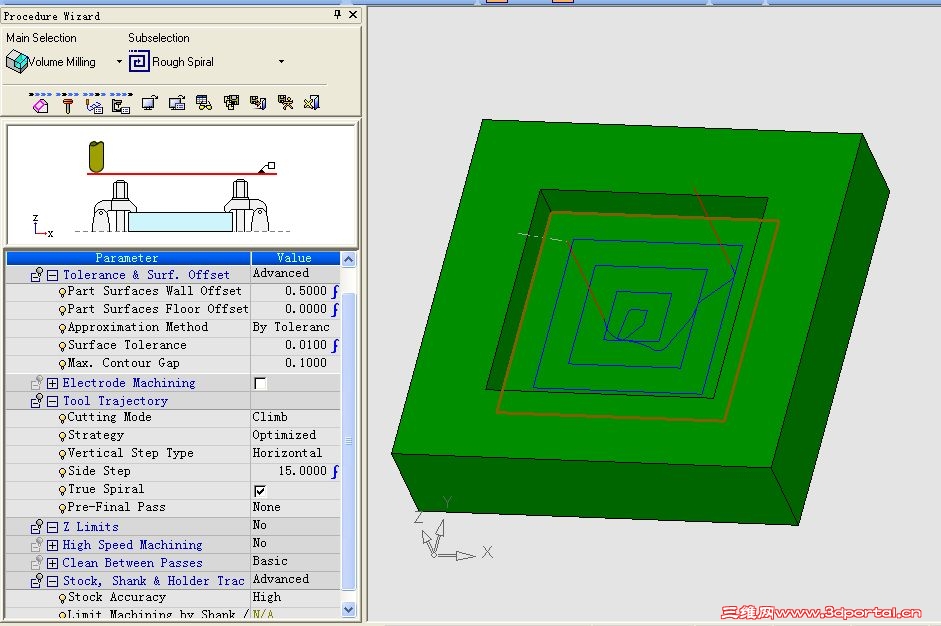Click the Rough Spiral subselection icon

click(x=139, y=61)
